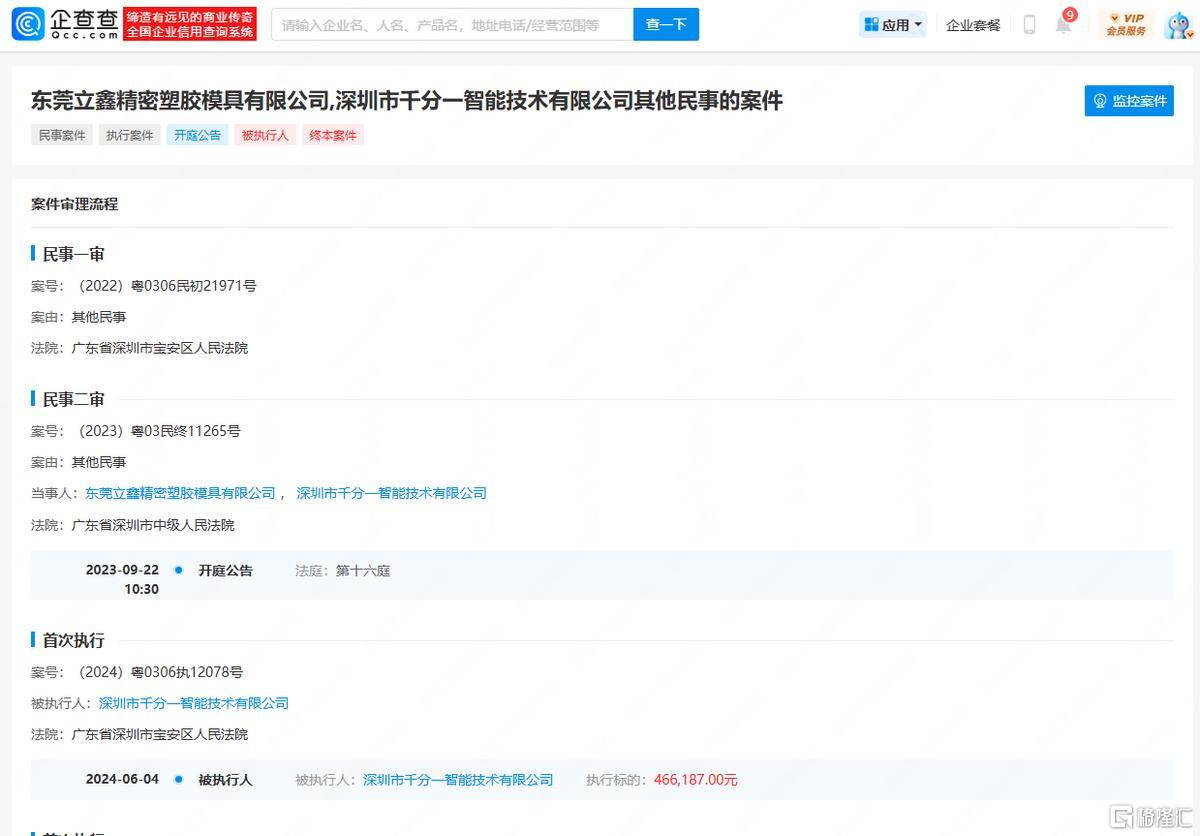This screenshot has width=1200, height=836.
Task: Click the 法庭：第十六庭 text
Action: 343,571
